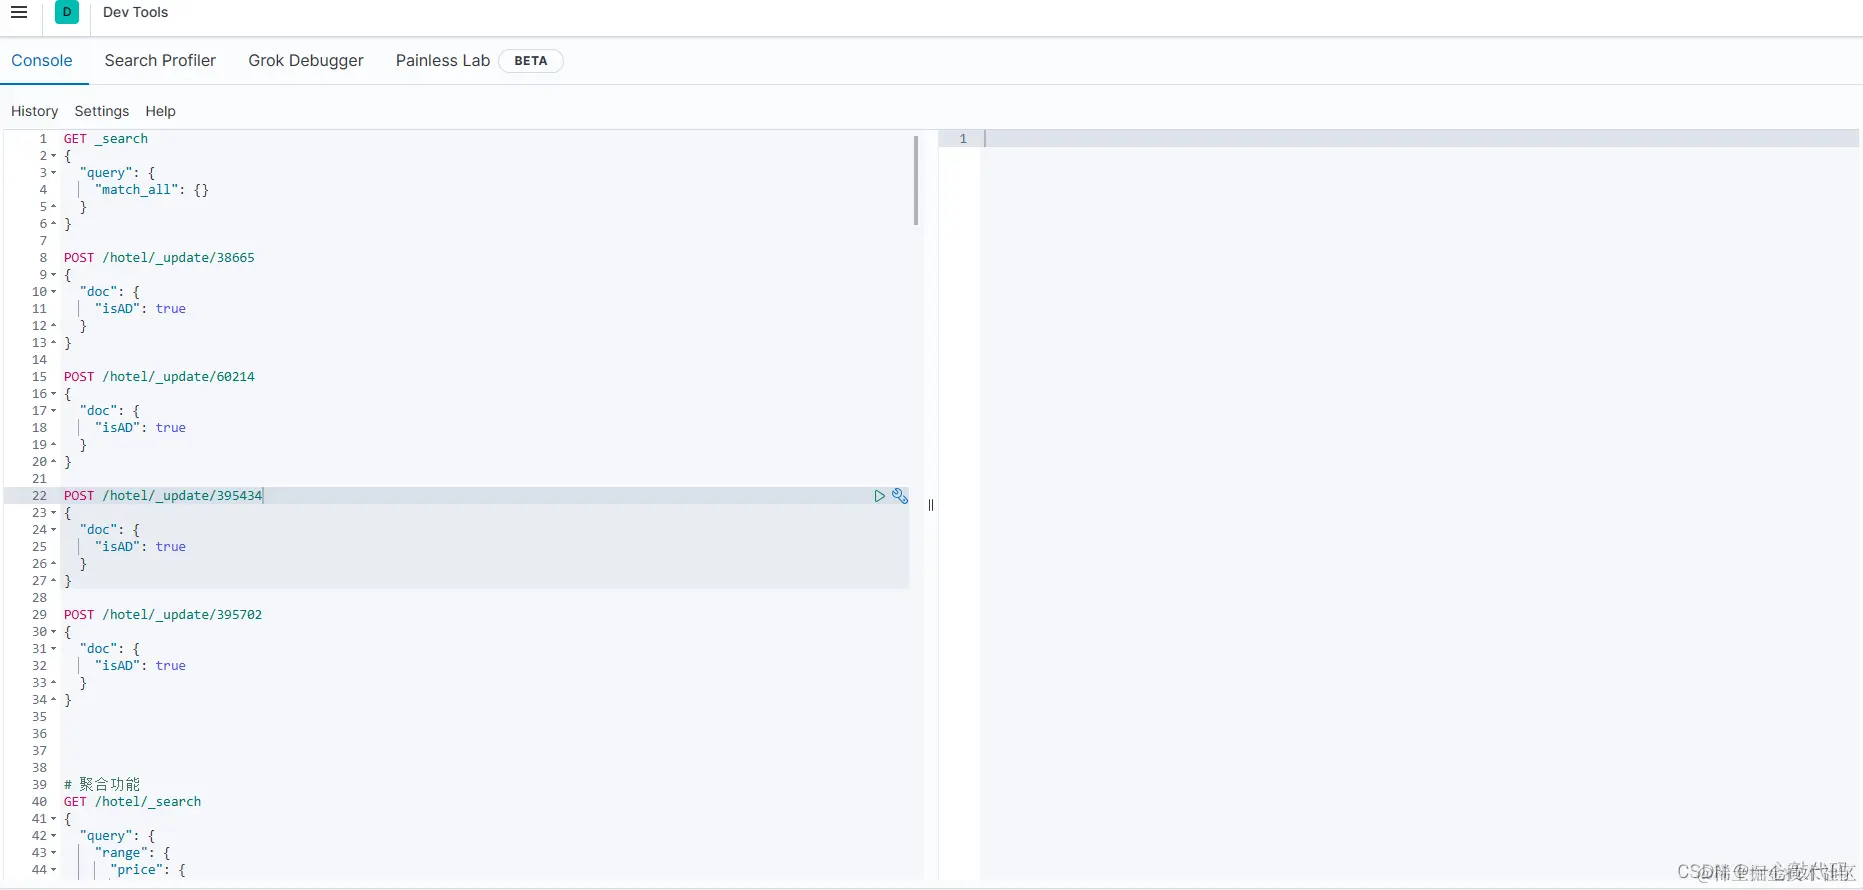Switch to the Console tab
Viewport: 1863px width, 890px height.
[42, 60]
